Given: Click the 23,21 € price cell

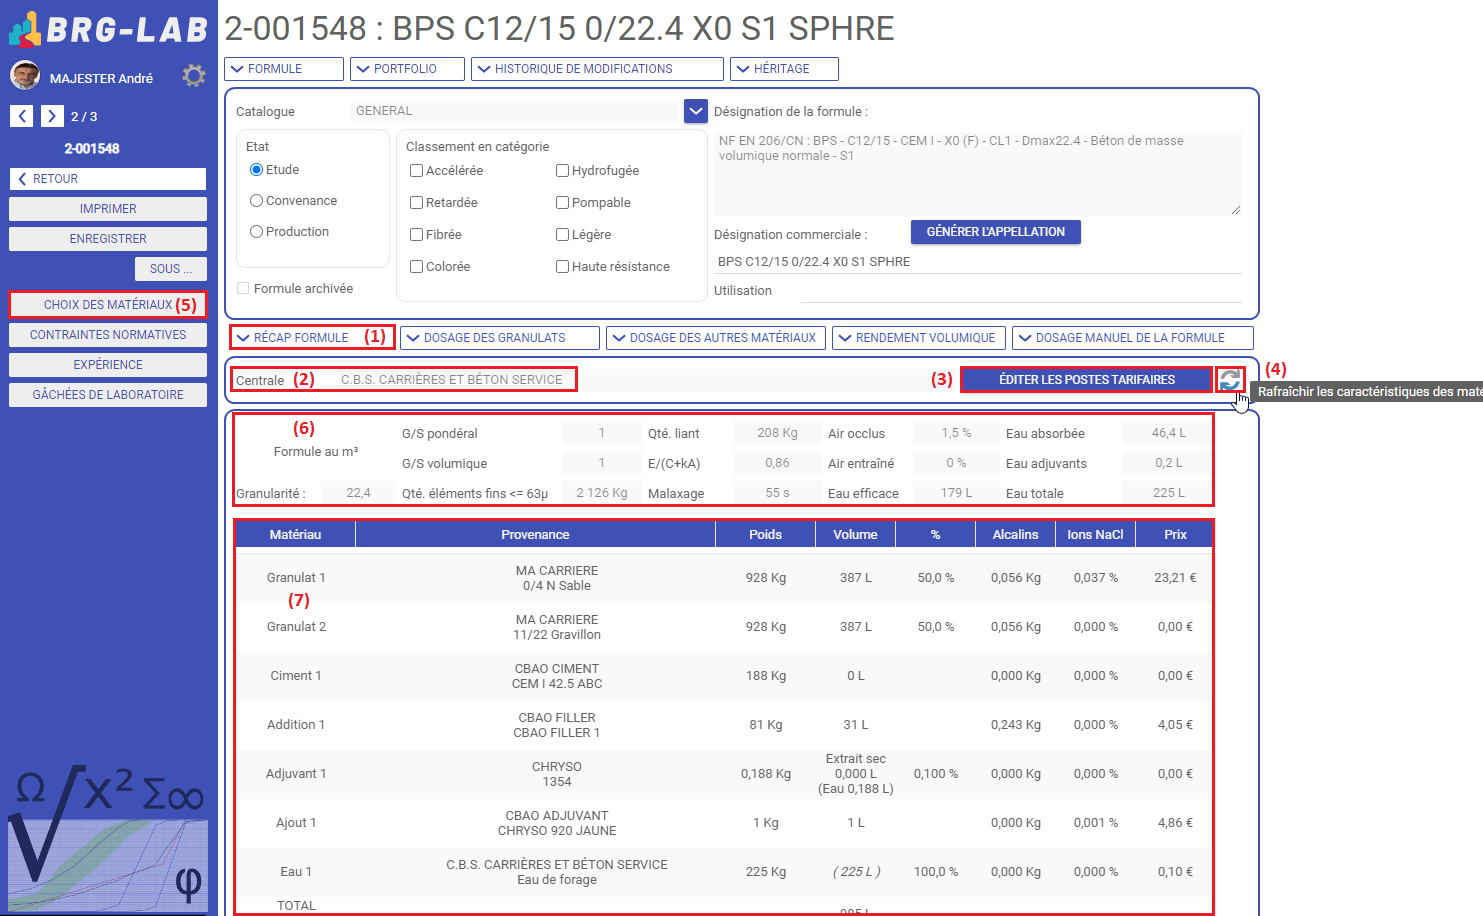Looking at the screenshot, I should (1176, 578).
